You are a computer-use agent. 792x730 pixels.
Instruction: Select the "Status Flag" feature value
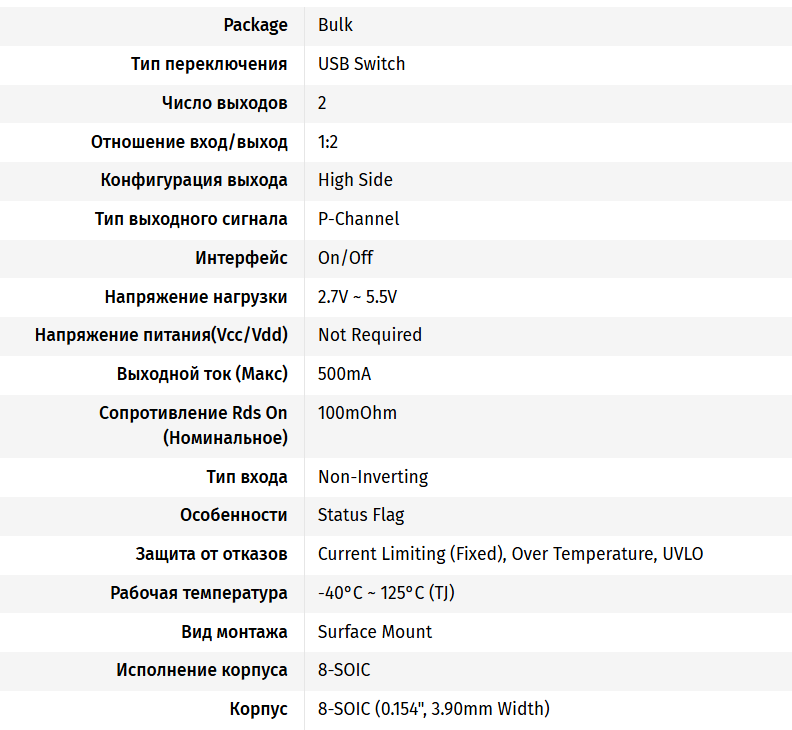pyautogui.click(x=361, y=516)
